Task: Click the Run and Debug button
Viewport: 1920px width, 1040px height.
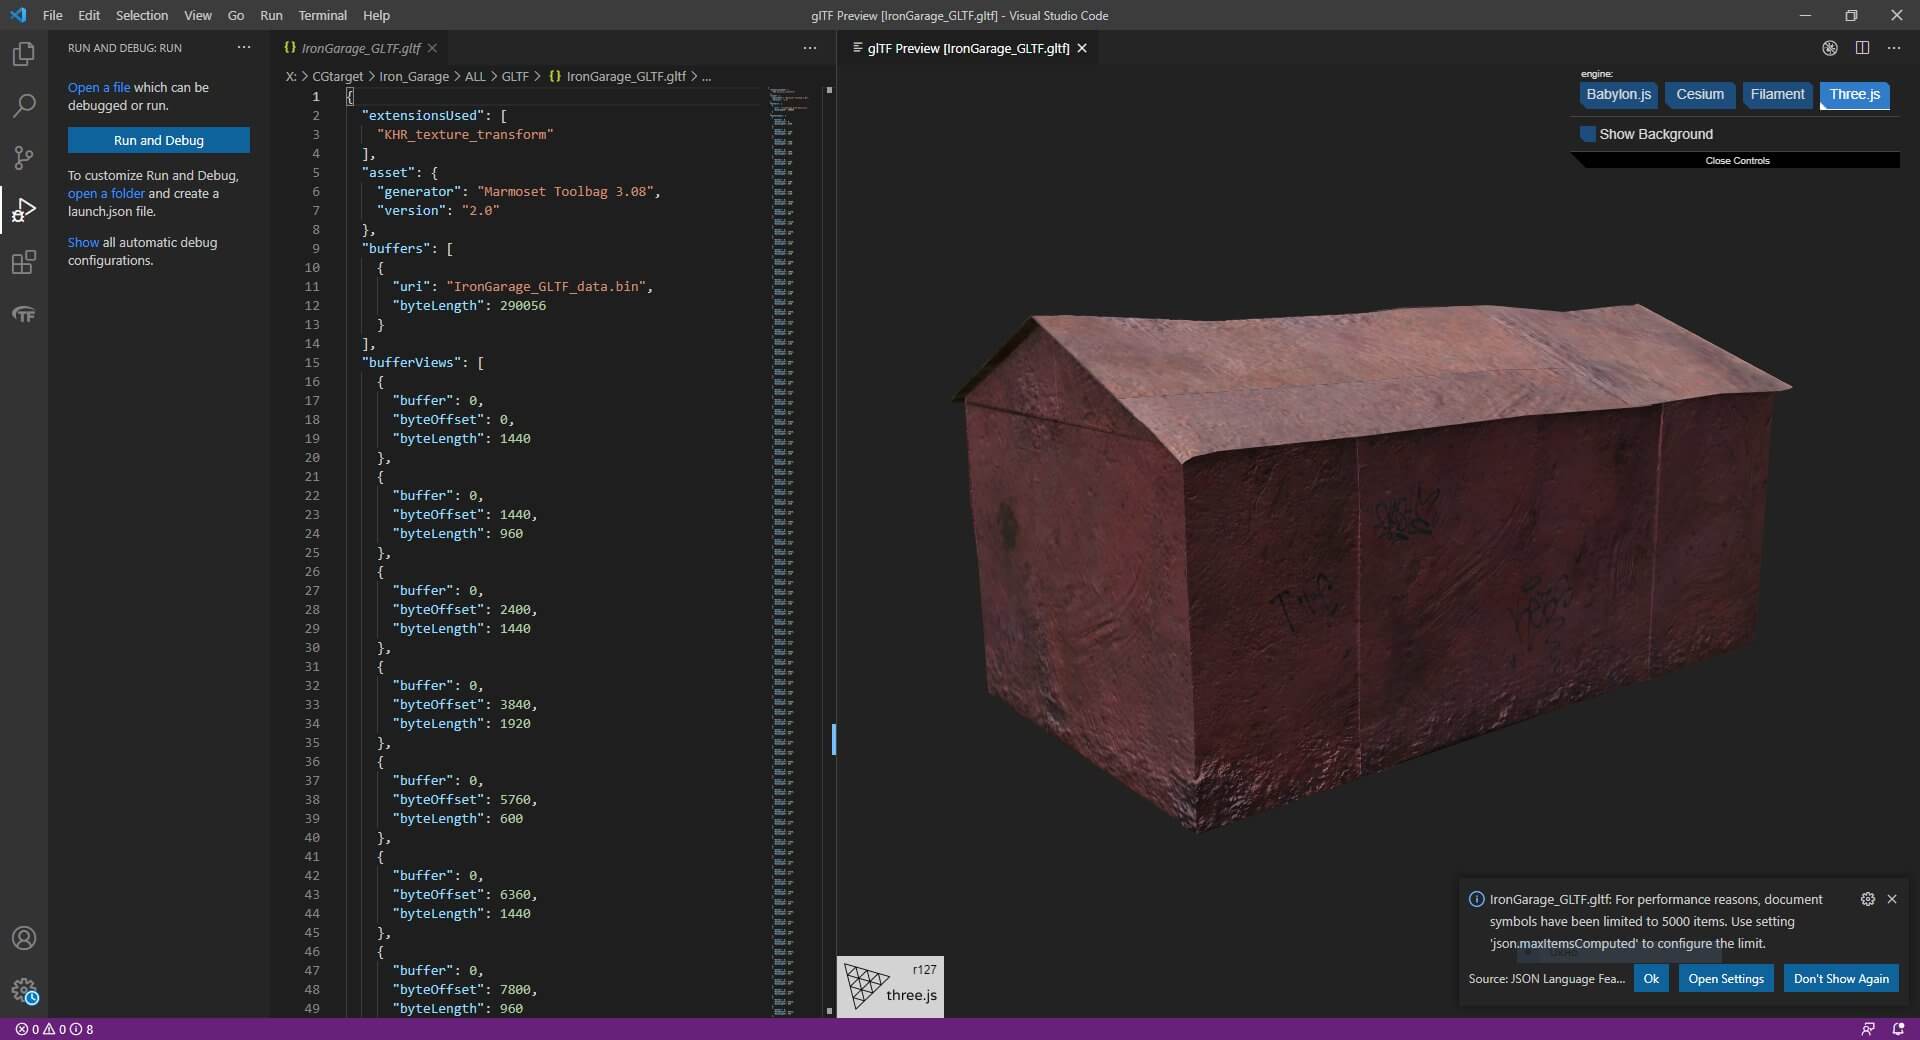Action: [158, 140]
